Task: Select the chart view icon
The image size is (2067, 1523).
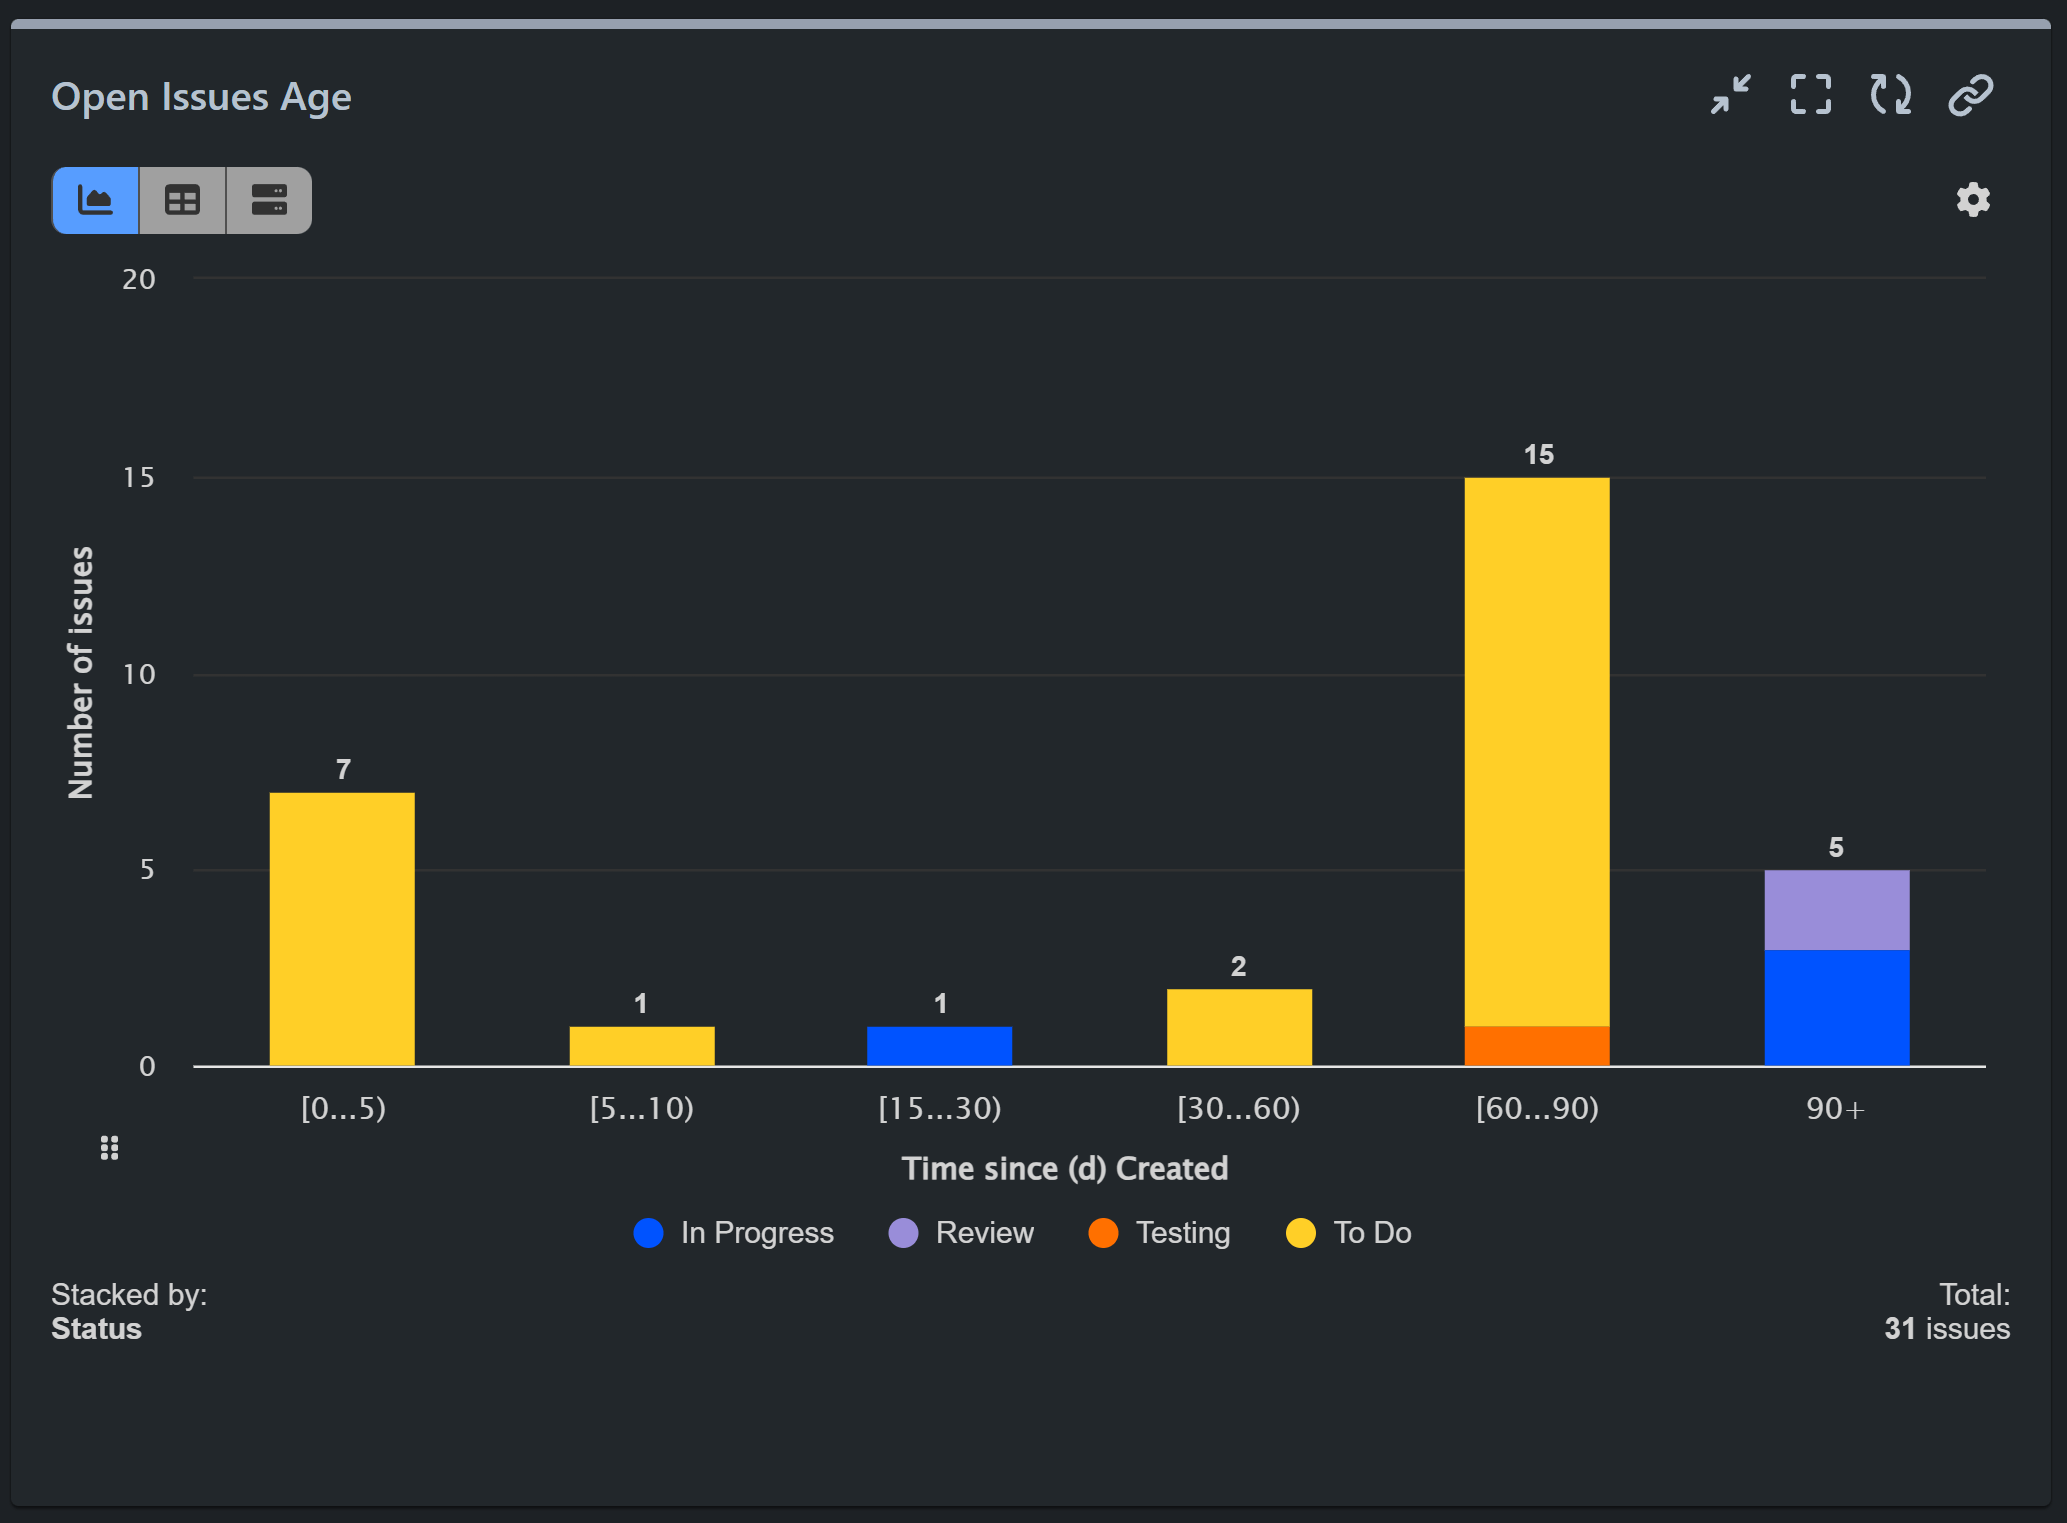Action: [95, 200]
